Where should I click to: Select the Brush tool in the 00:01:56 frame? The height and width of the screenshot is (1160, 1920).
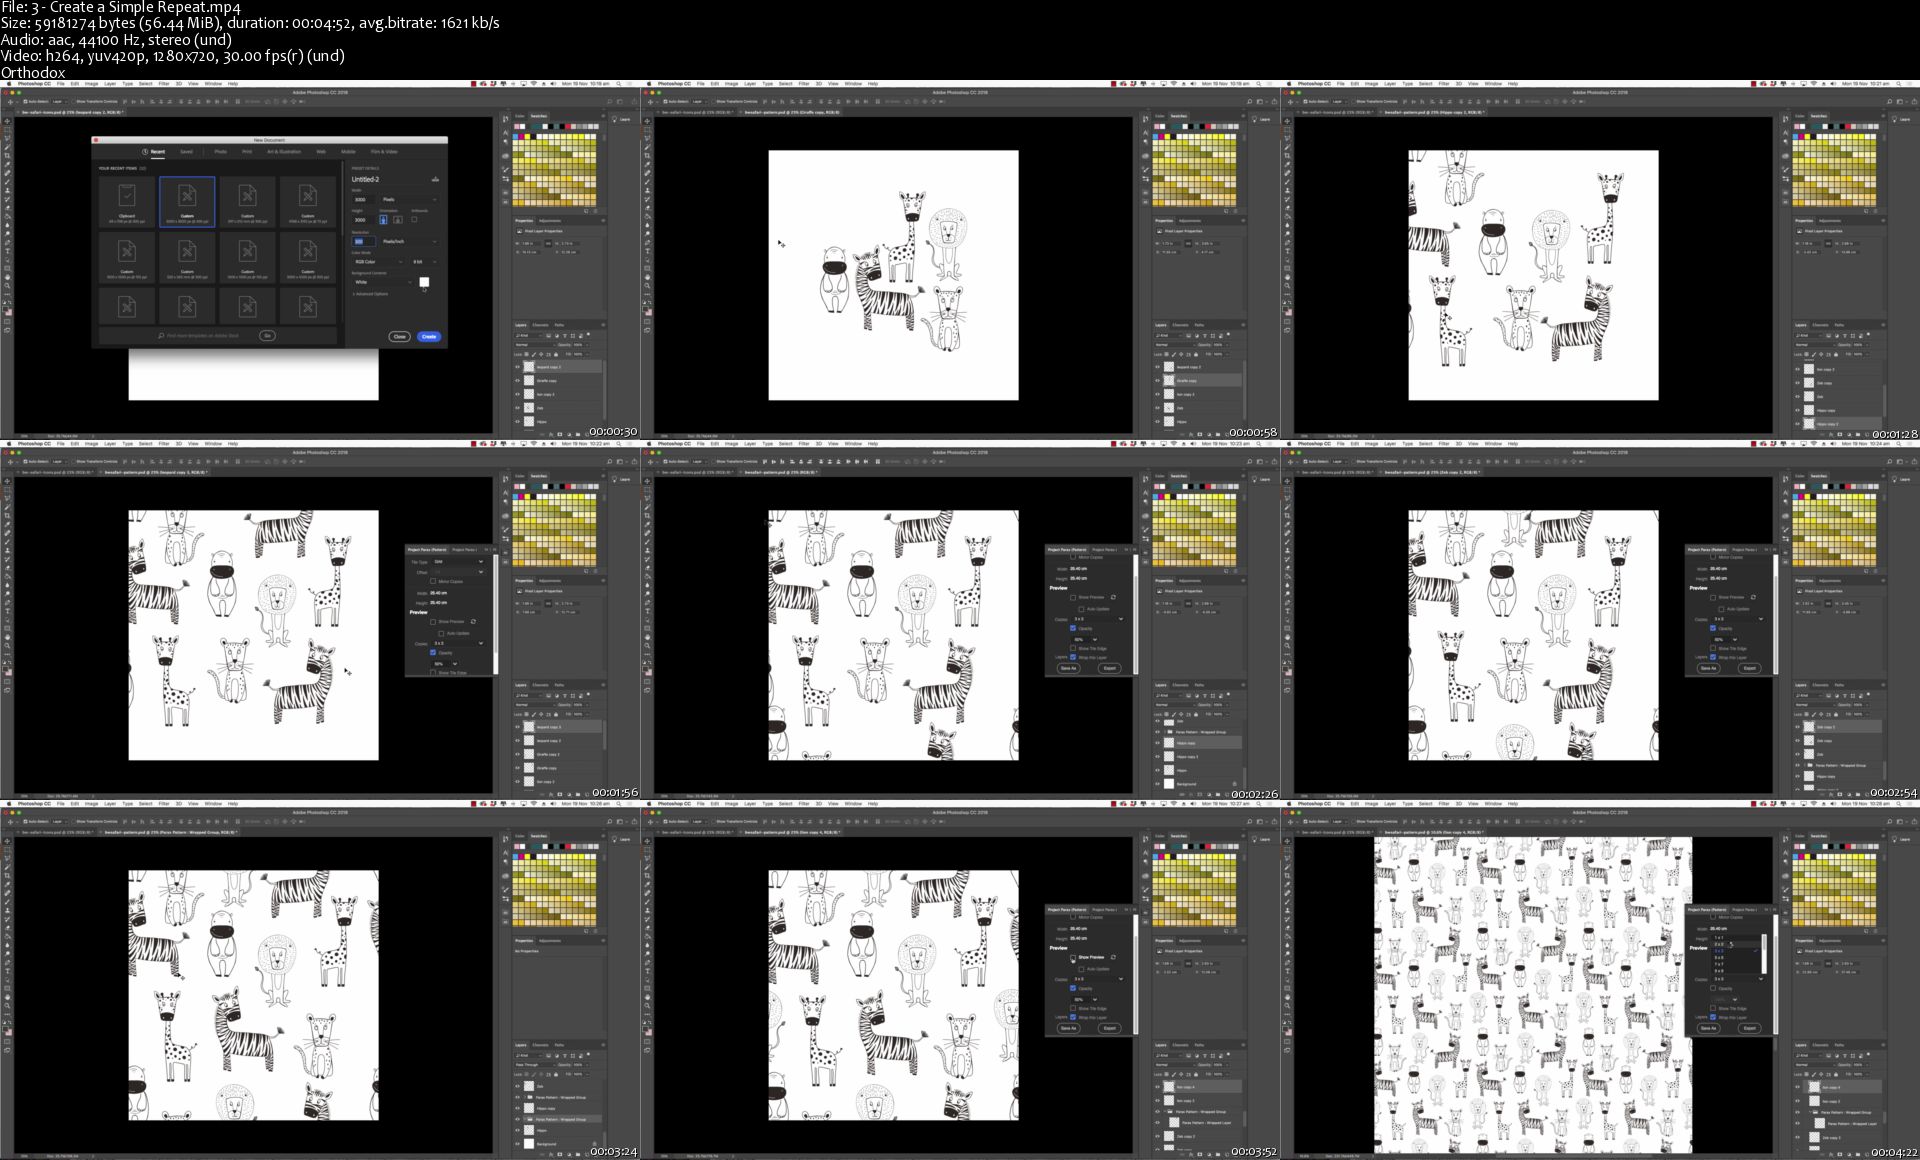point(7,541)
